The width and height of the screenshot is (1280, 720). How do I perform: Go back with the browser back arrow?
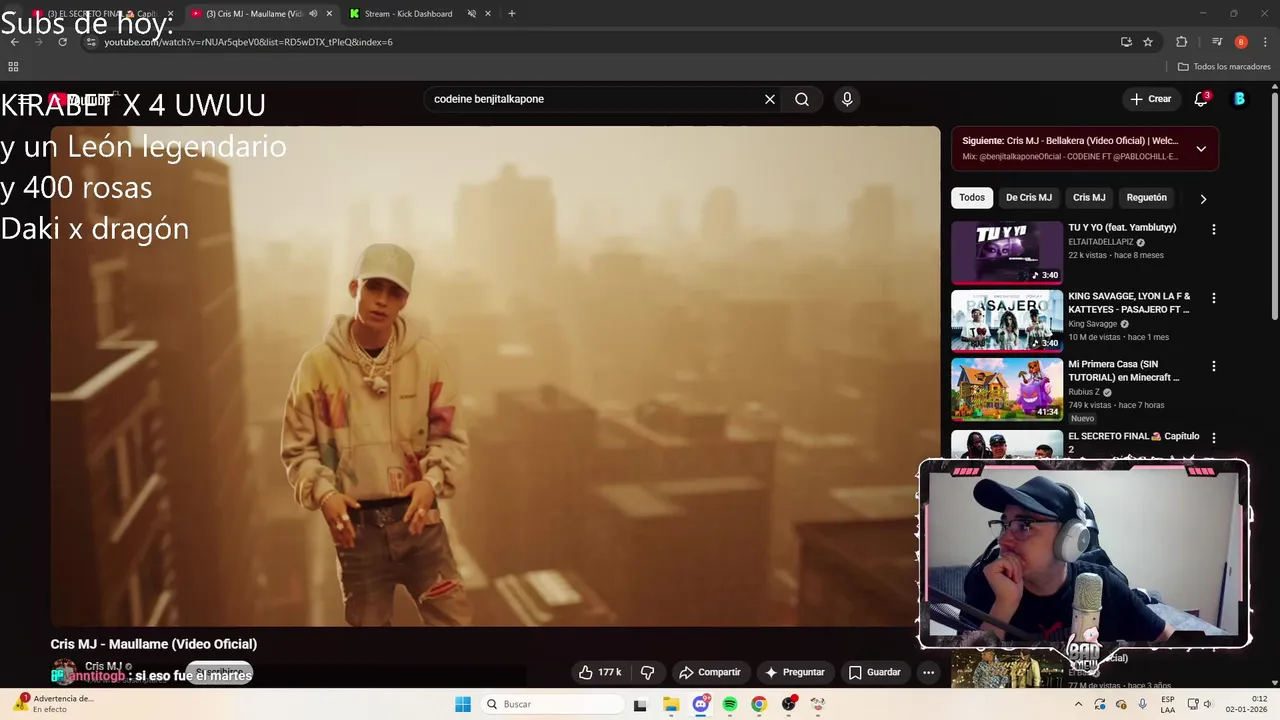[x=14, y=42]
